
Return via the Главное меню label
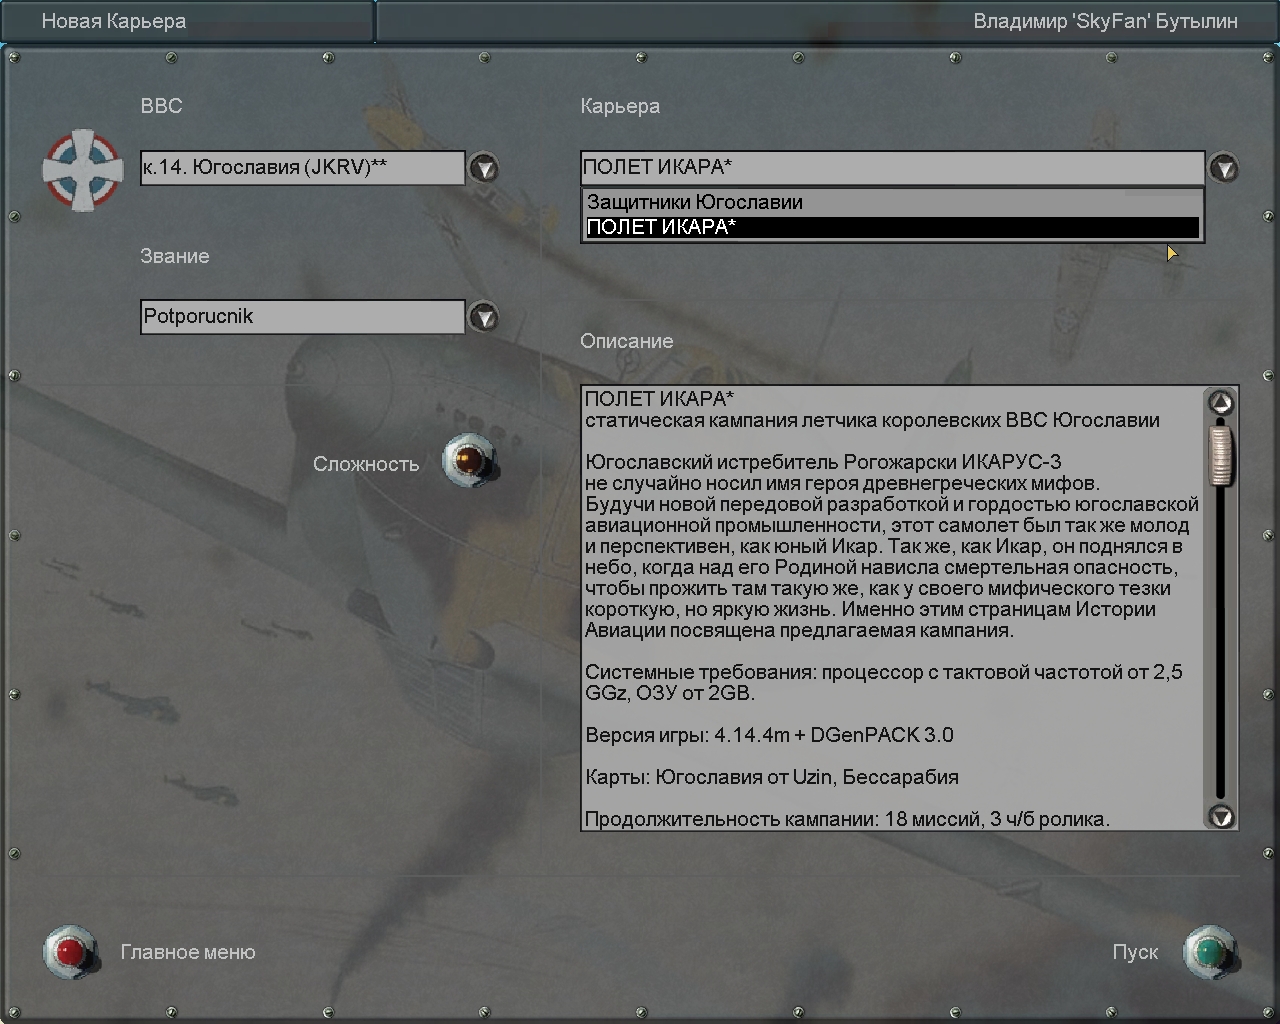(188, 952)
